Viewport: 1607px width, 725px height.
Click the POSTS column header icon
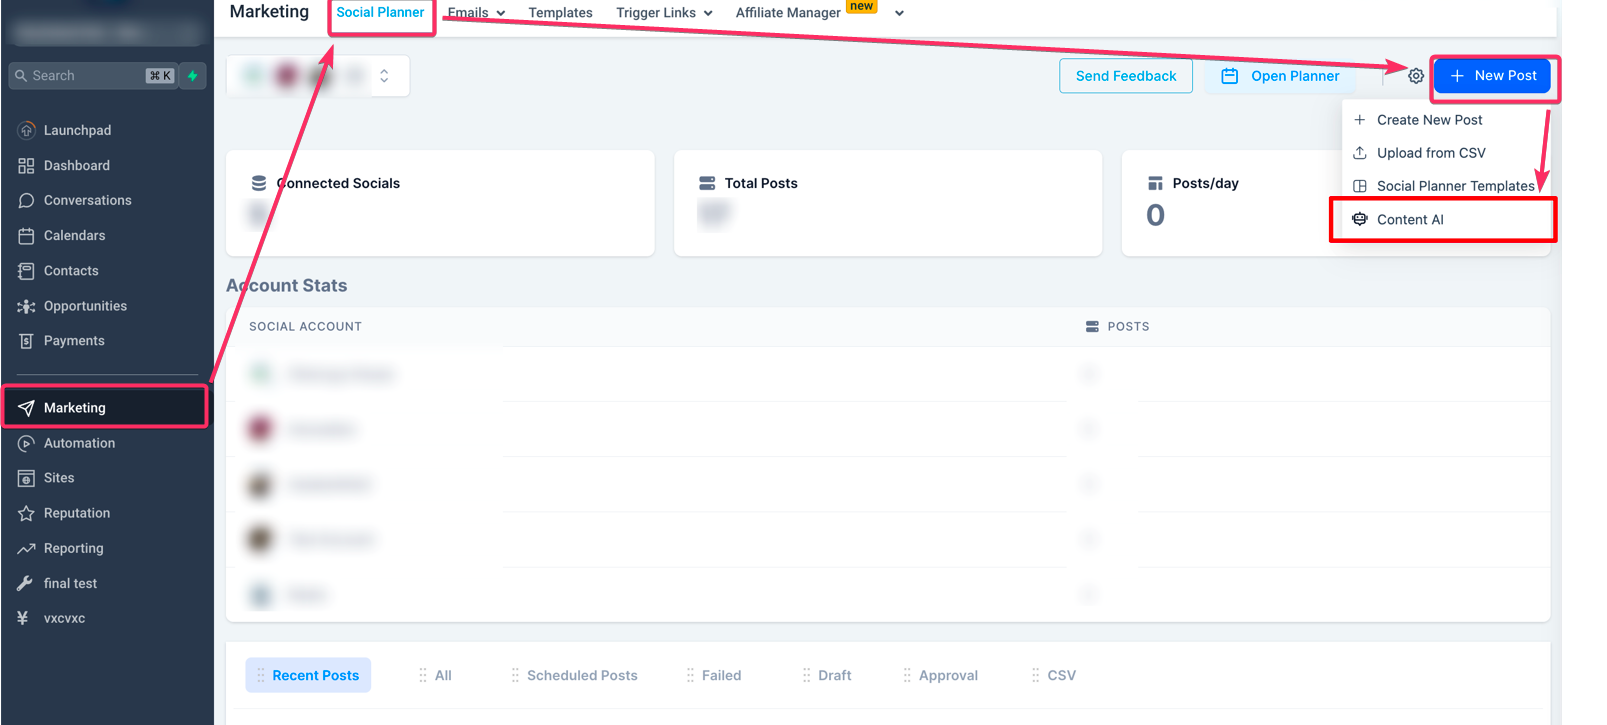1092,326
